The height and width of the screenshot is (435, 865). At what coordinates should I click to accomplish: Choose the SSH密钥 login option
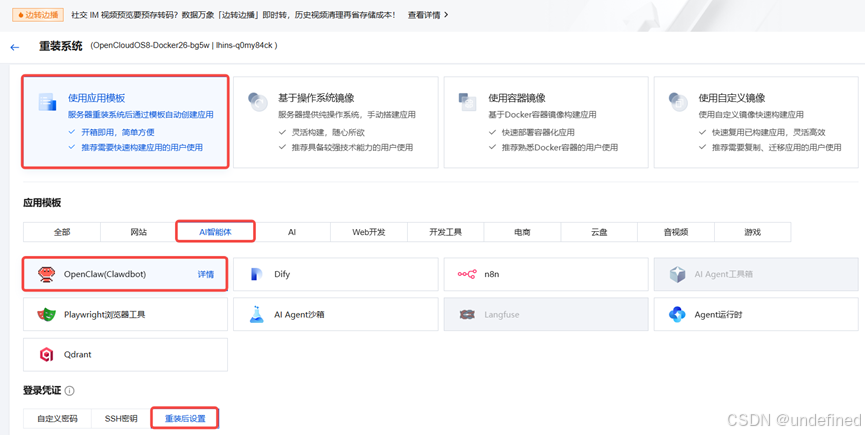tap(121, 418)
